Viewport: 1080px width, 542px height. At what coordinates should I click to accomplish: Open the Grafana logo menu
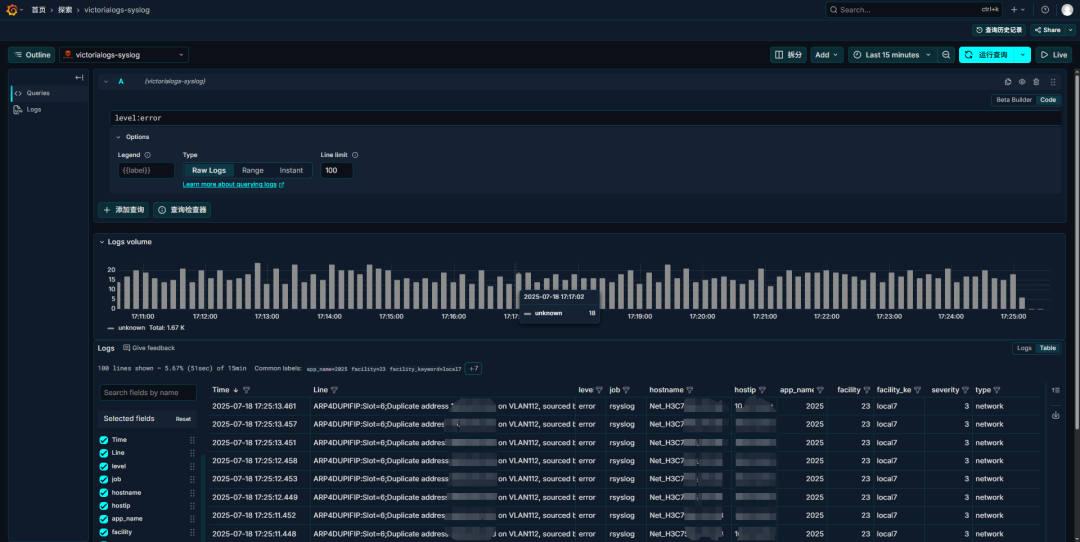coord(12,10)
